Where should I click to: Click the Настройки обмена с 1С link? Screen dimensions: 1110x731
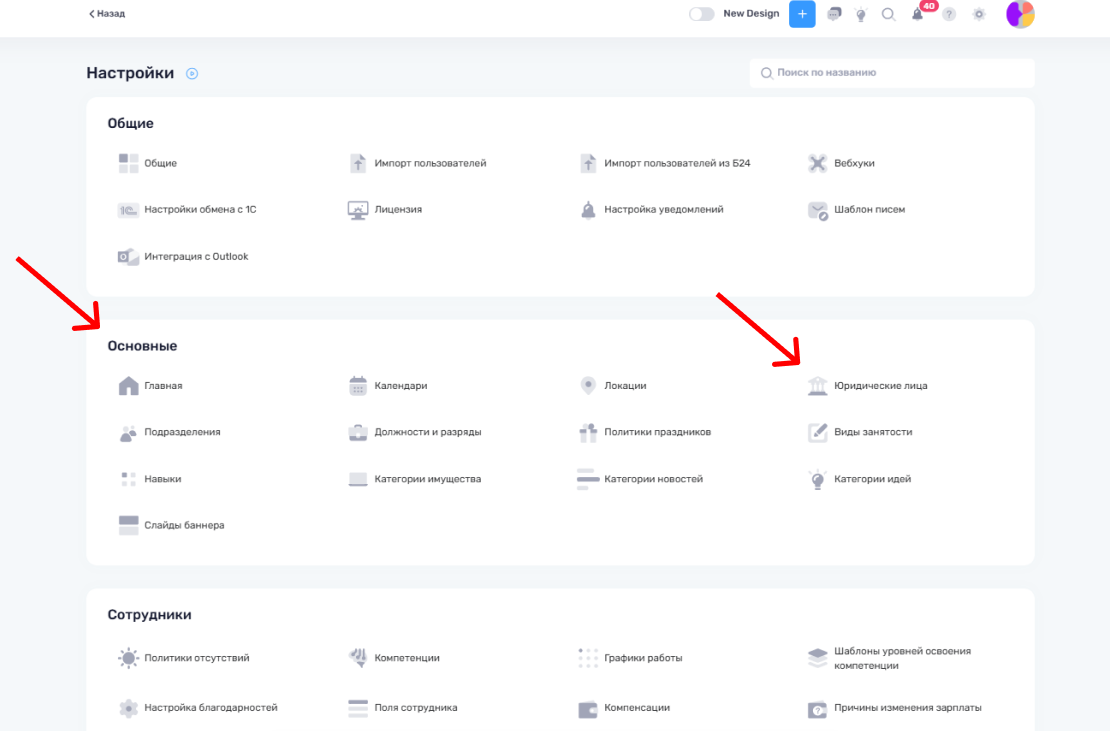[x=199, y=210]
